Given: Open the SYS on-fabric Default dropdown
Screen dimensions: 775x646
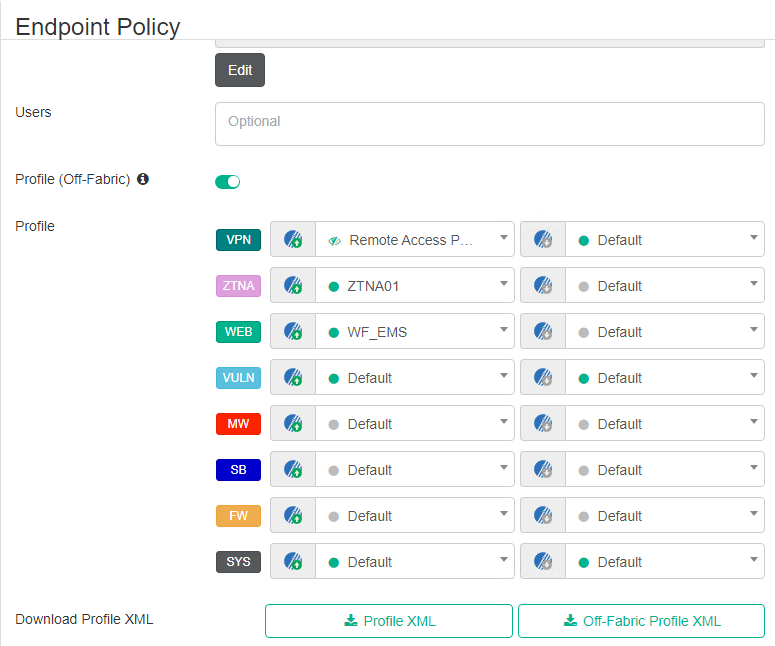Looking at the screenshot, I should pyautogui.click(x=415, y=561).
